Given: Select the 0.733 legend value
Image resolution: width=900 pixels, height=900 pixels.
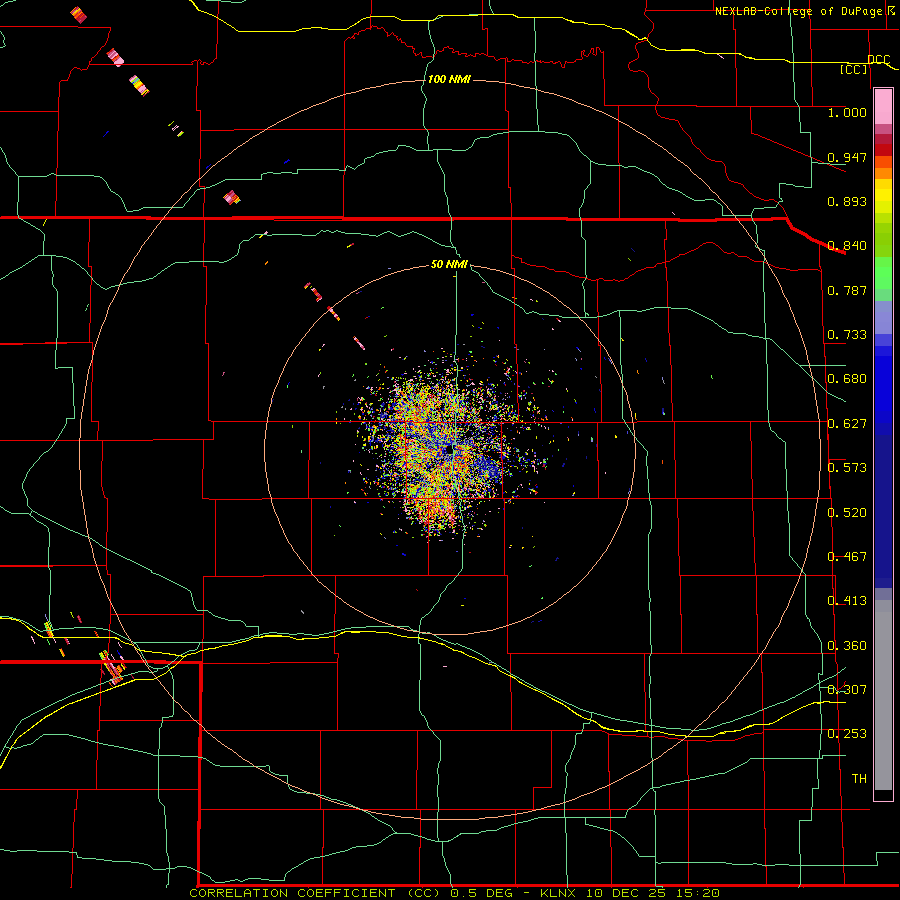Looking at the screenshot, I should 847,335.
